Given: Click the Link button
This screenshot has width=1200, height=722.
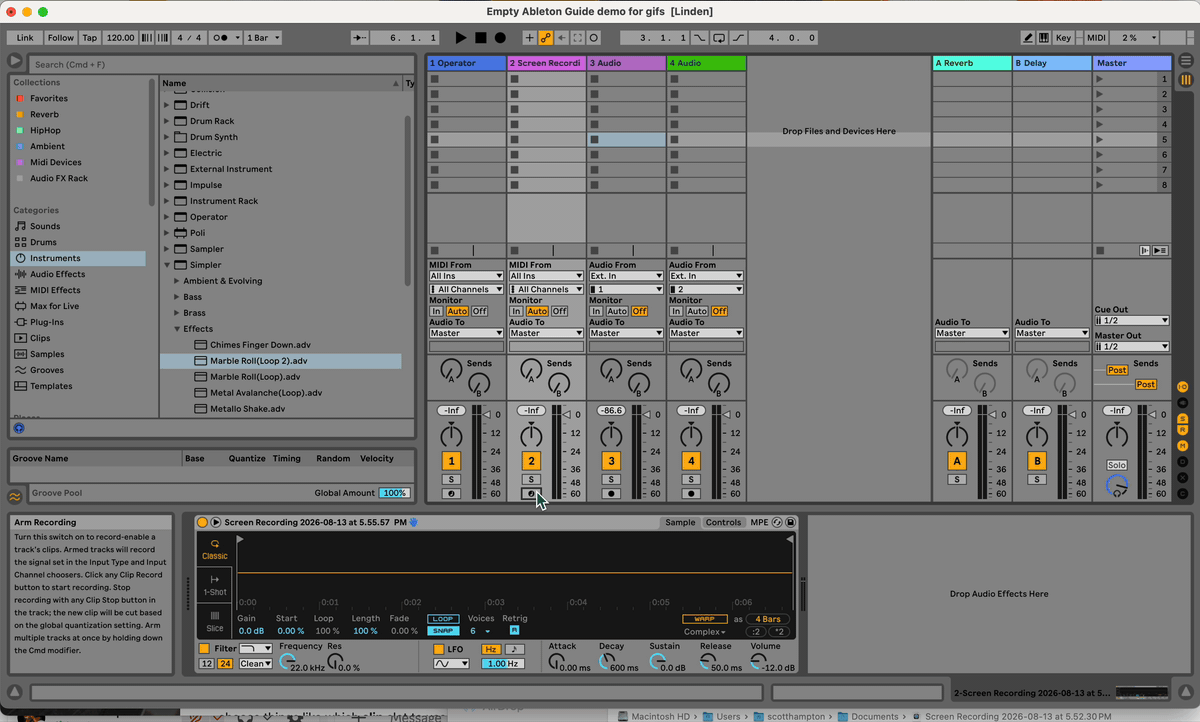Looking at the screenshot, I should tap(25, 38).
